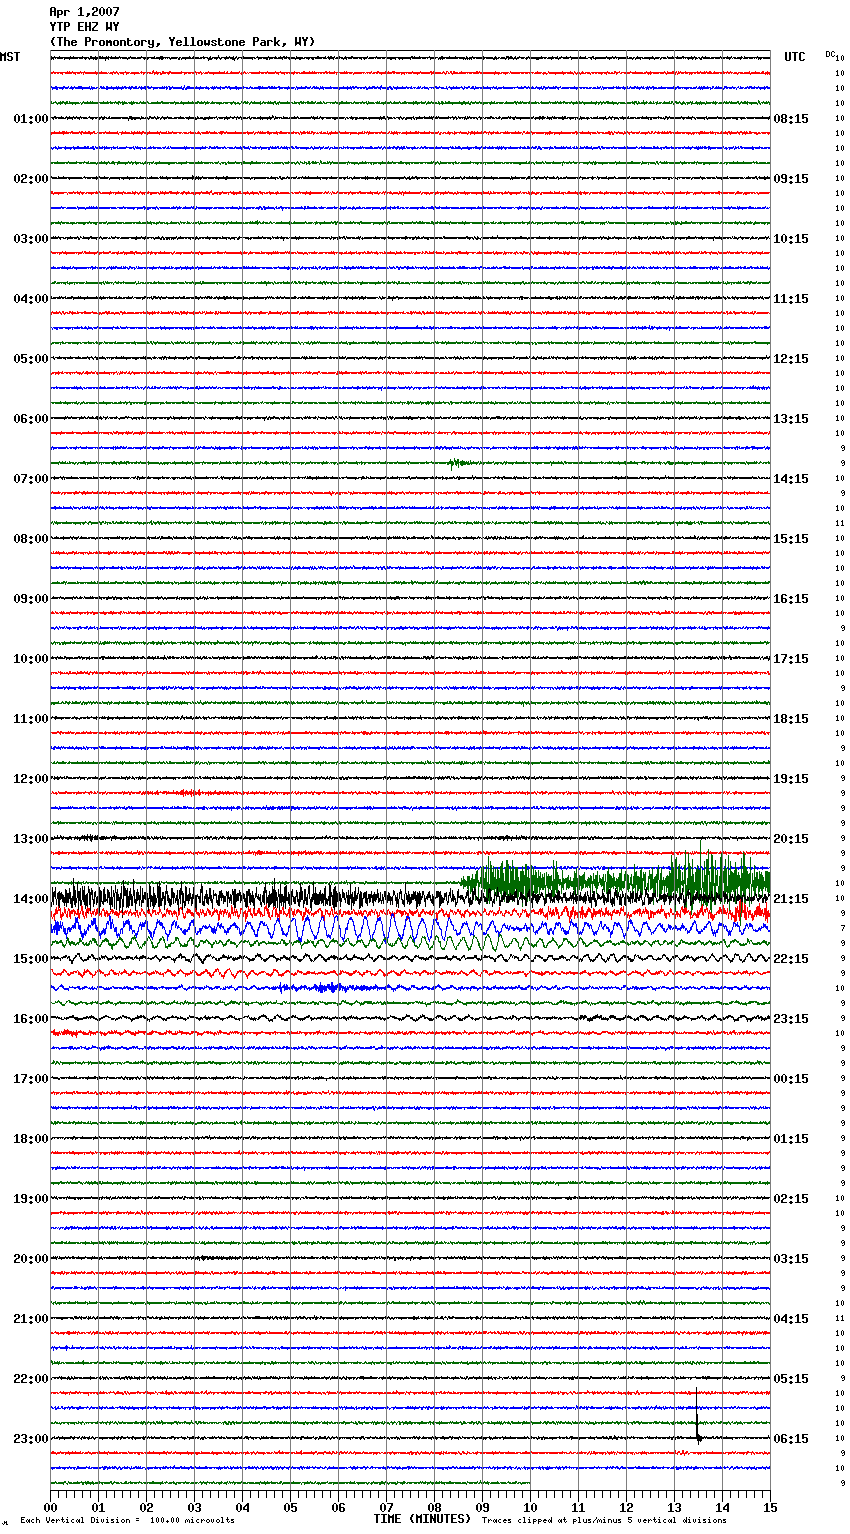
Task: Click the 08:15 UTC time label
Action: [791, 119]
